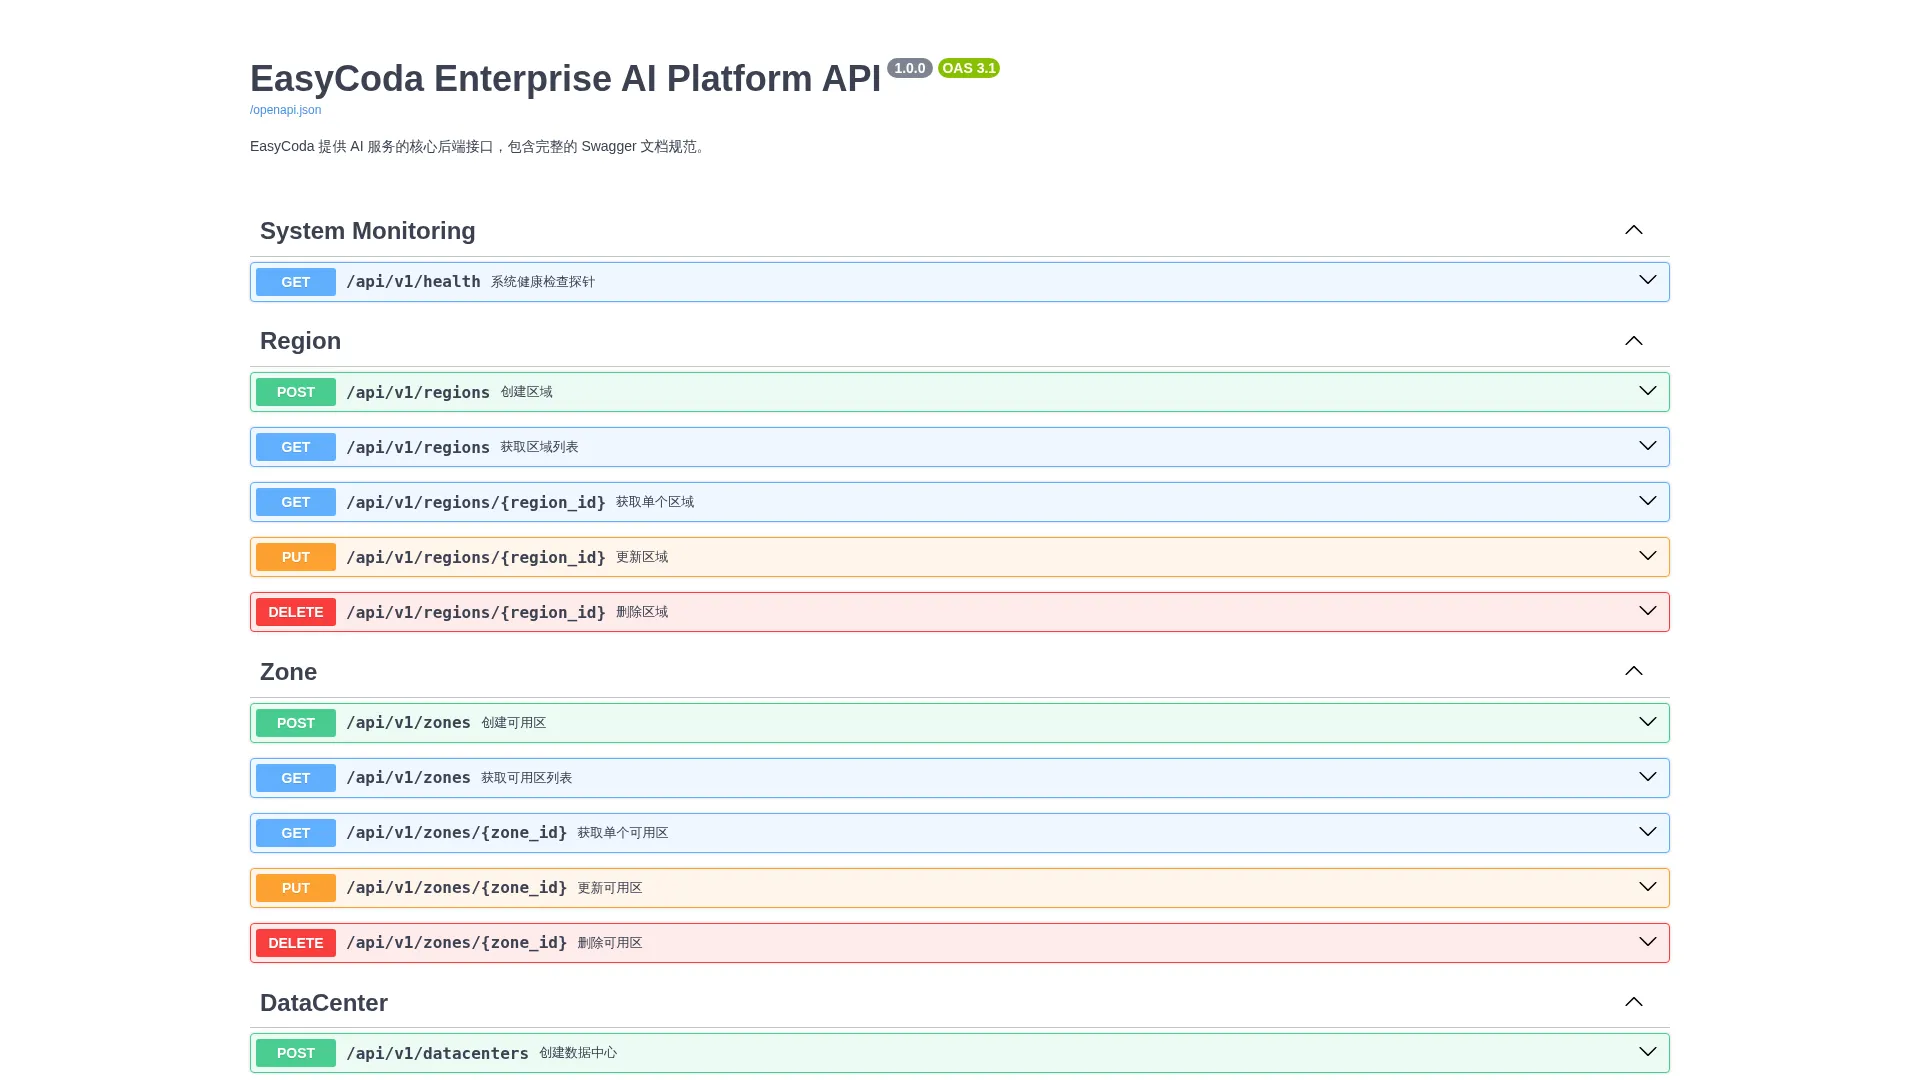Collapse the DataCenter section chevron
Image resolution: width=1920 pixels, height=1080 pixels.
[x=1633, y=1002]
